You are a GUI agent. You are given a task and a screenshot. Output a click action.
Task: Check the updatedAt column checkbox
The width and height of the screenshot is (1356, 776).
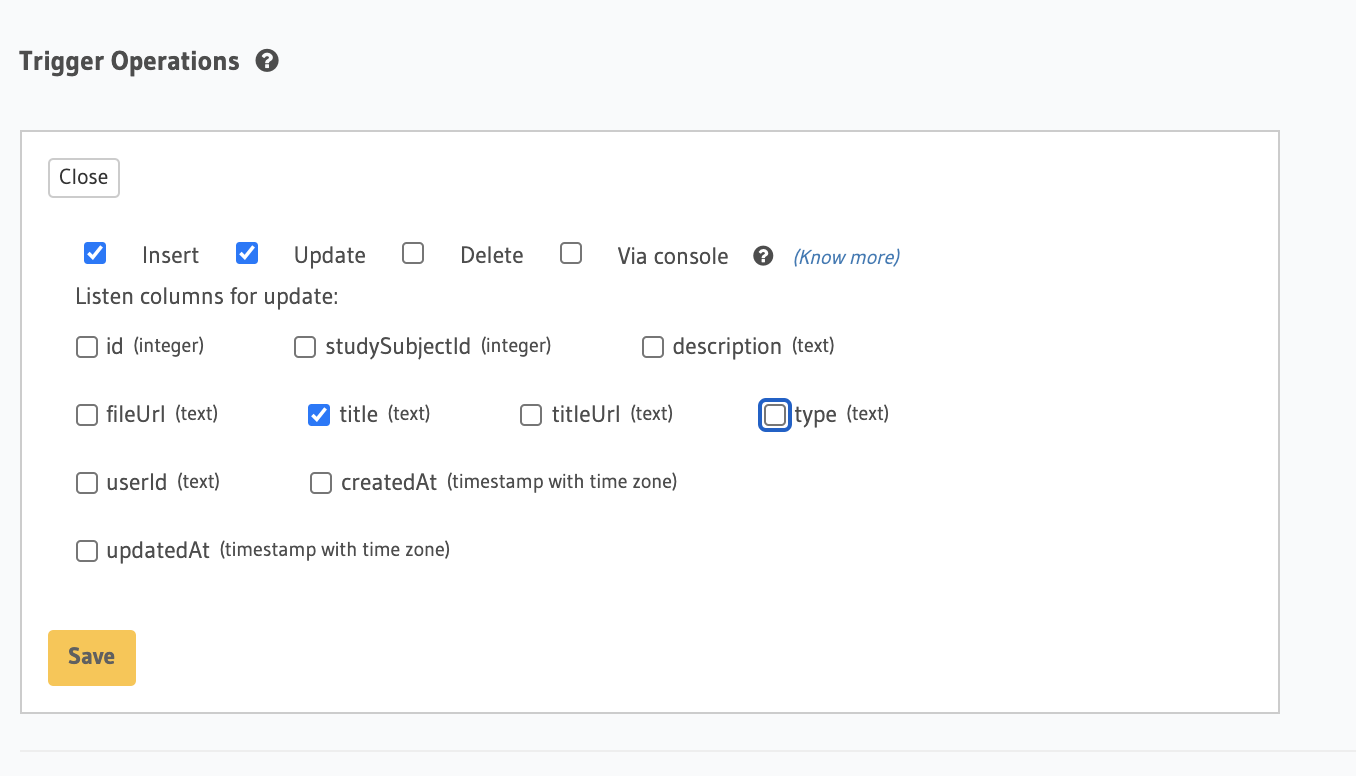[87, 551]
